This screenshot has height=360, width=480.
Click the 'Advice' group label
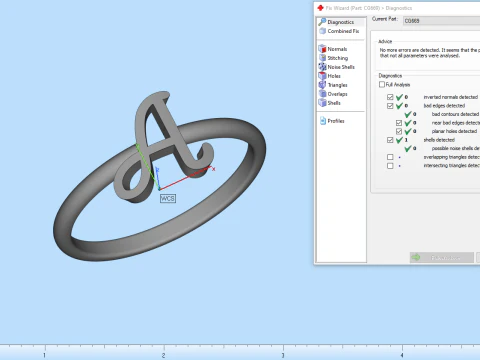[385, 41]
